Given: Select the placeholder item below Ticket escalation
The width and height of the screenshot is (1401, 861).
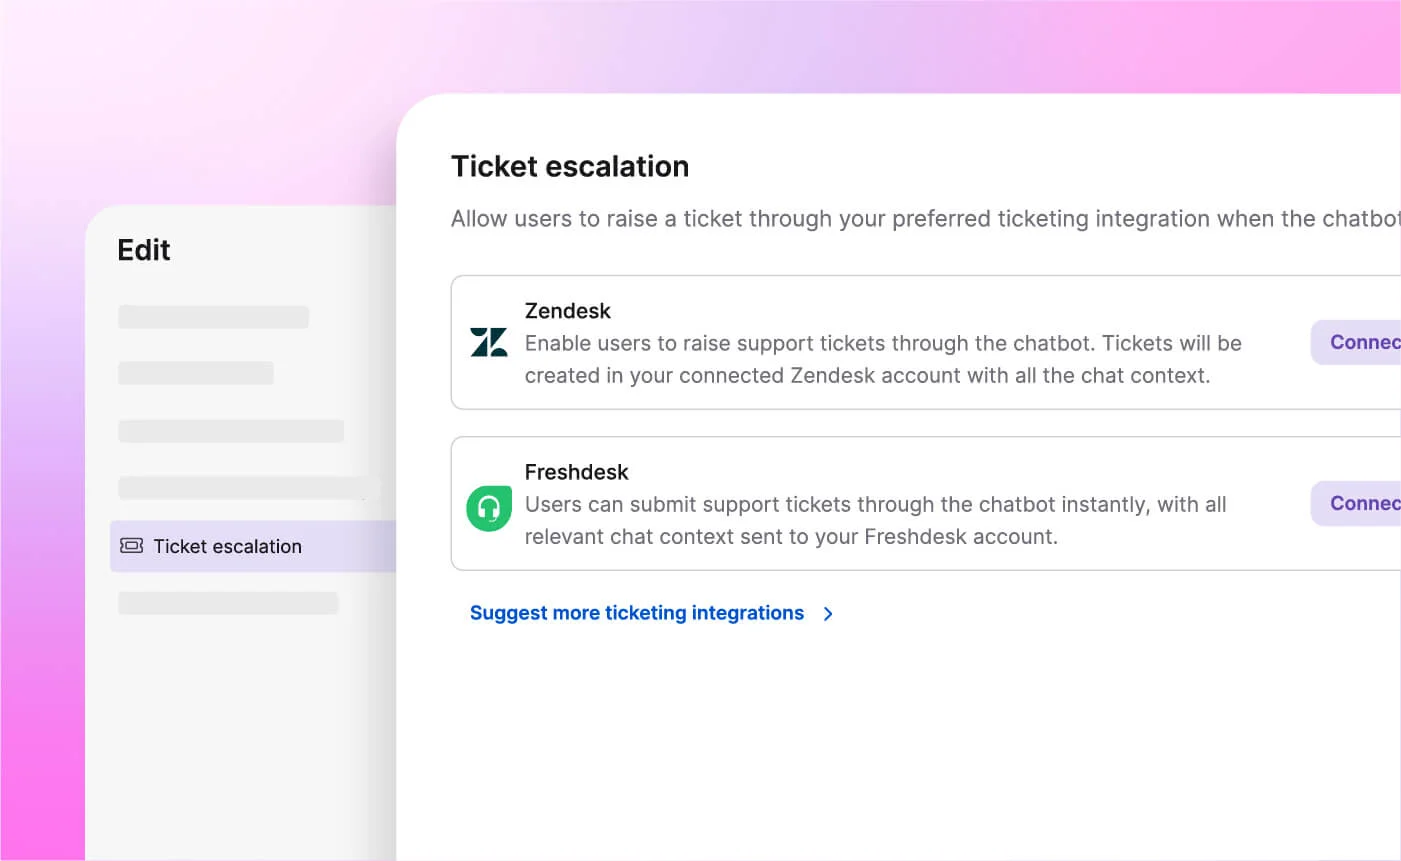Looking at the screenshot, I should (x=229, y=602).
